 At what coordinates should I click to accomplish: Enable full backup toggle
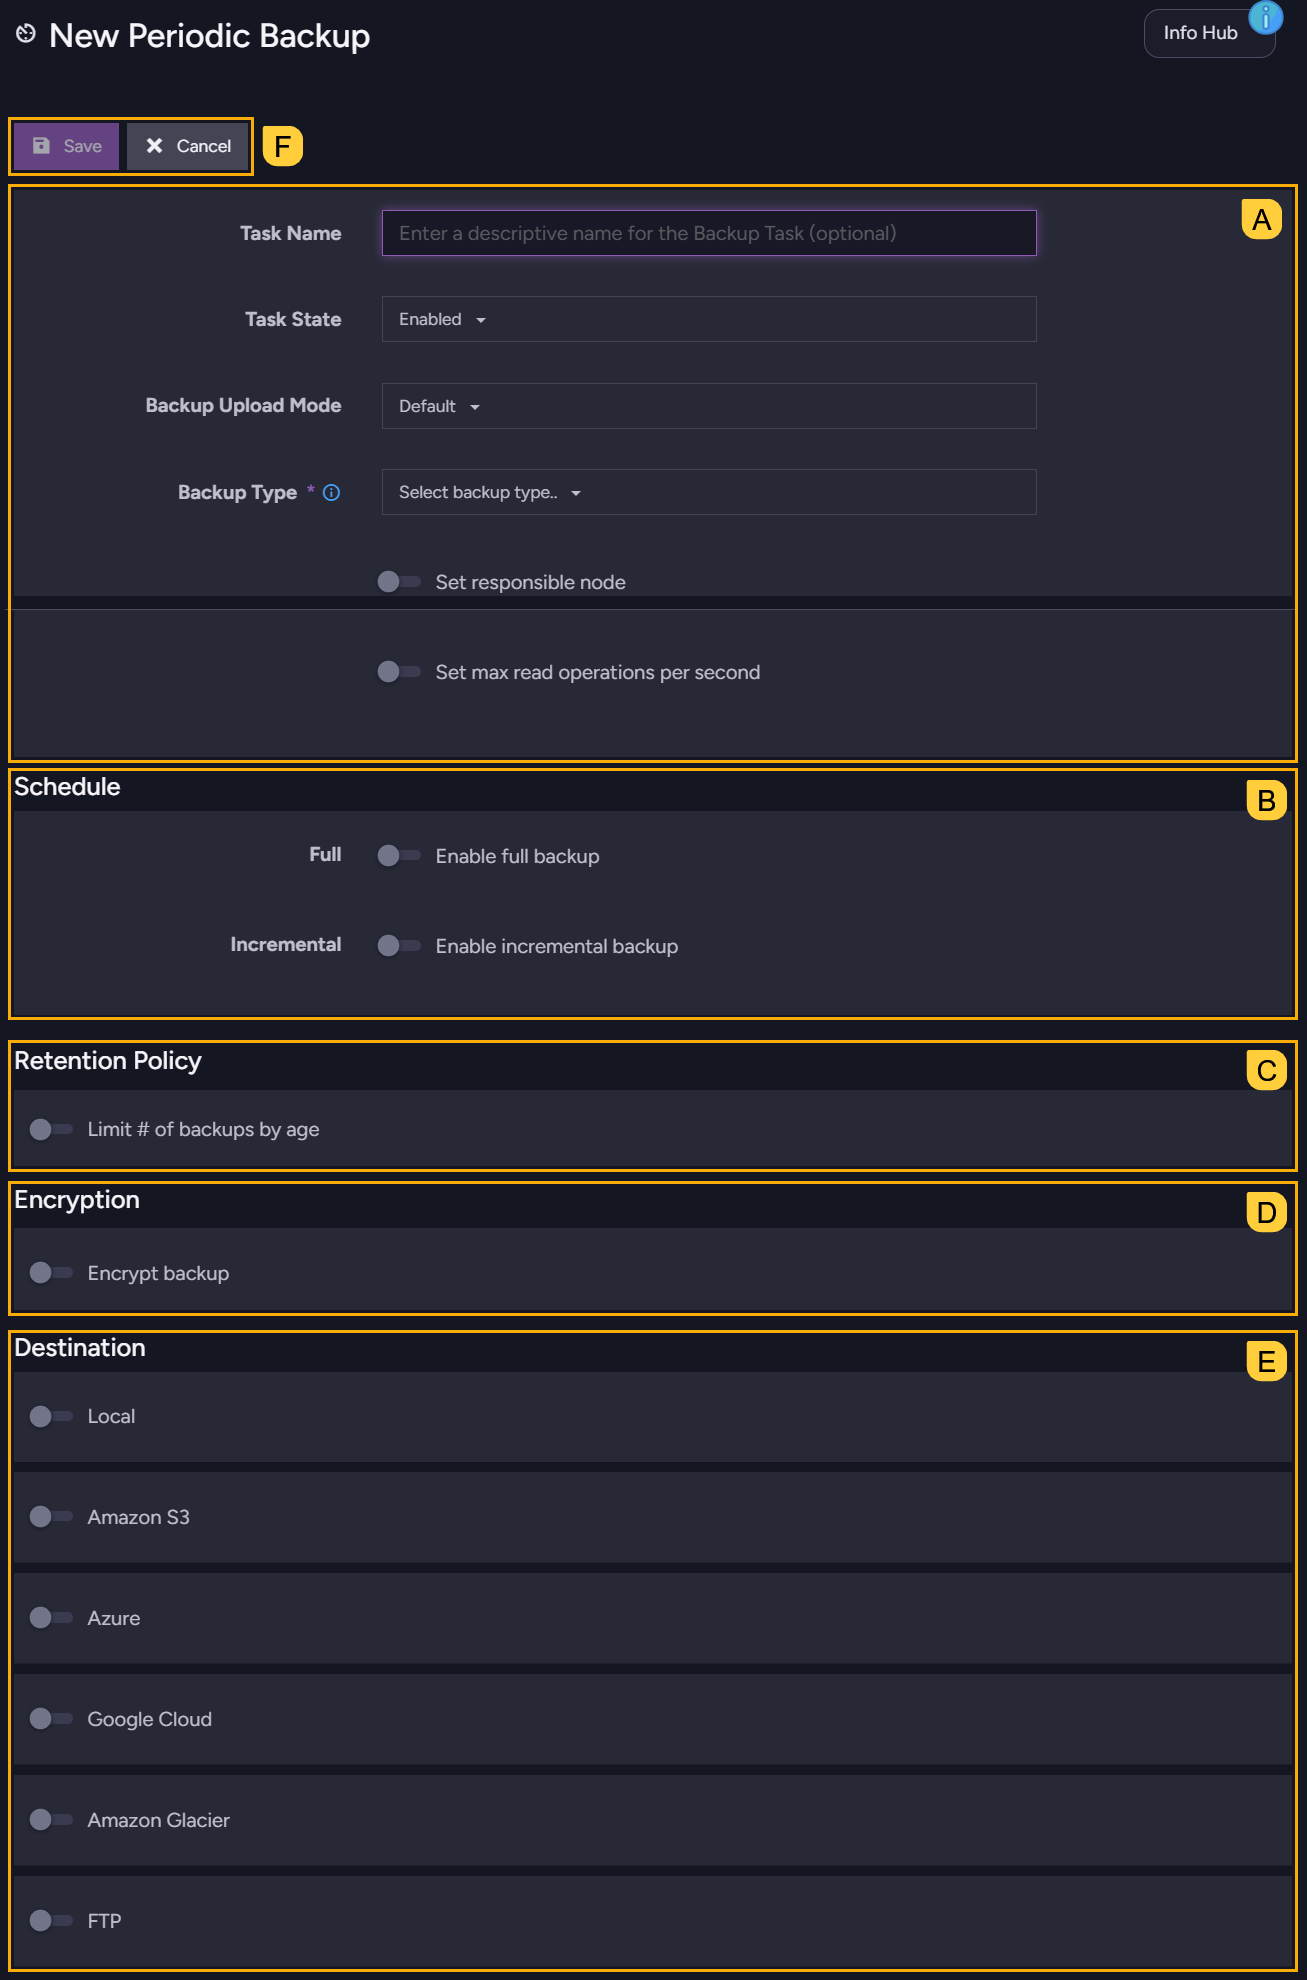click(398, 856)
